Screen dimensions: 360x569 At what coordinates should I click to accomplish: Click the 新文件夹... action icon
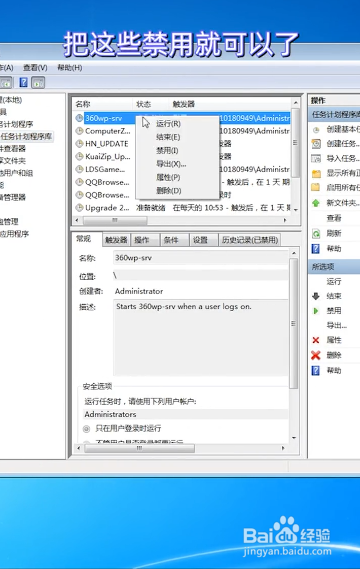316,203
